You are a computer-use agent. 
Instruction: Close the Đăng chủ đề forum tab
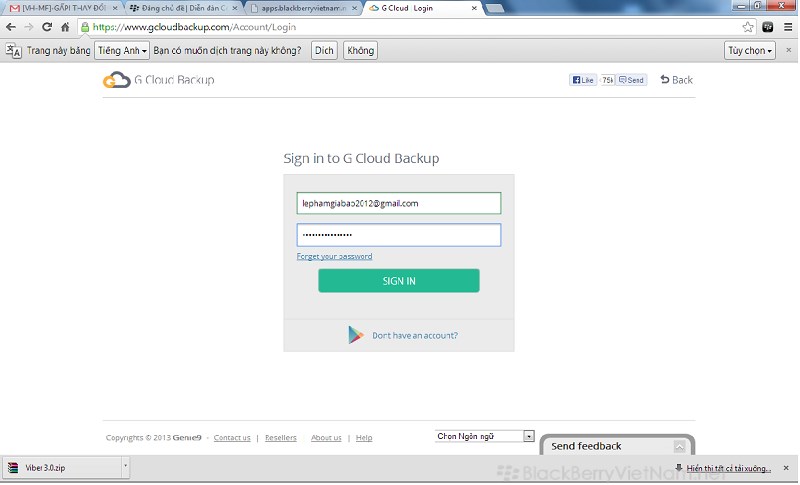tap(235, 8)
